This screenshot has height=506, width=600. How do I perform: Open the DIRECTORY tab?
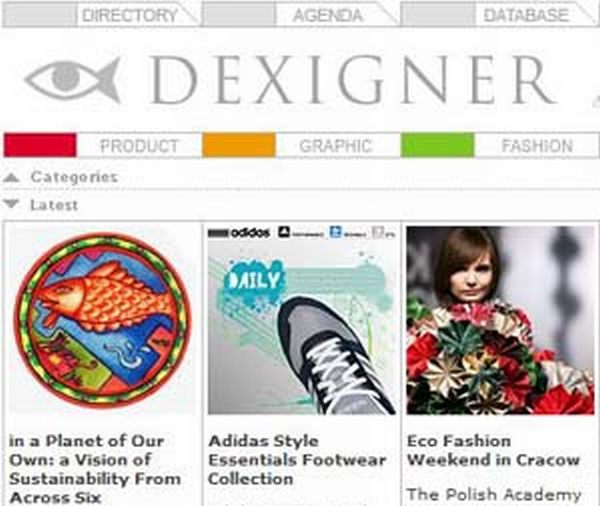[x=130, y=16]
